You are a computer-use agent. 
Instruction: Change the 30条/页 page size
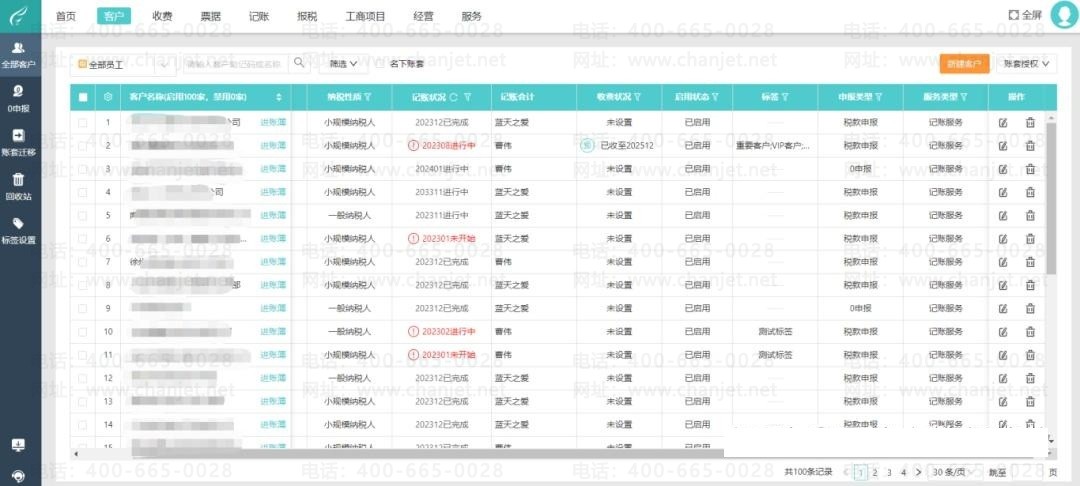pos(953,472)
